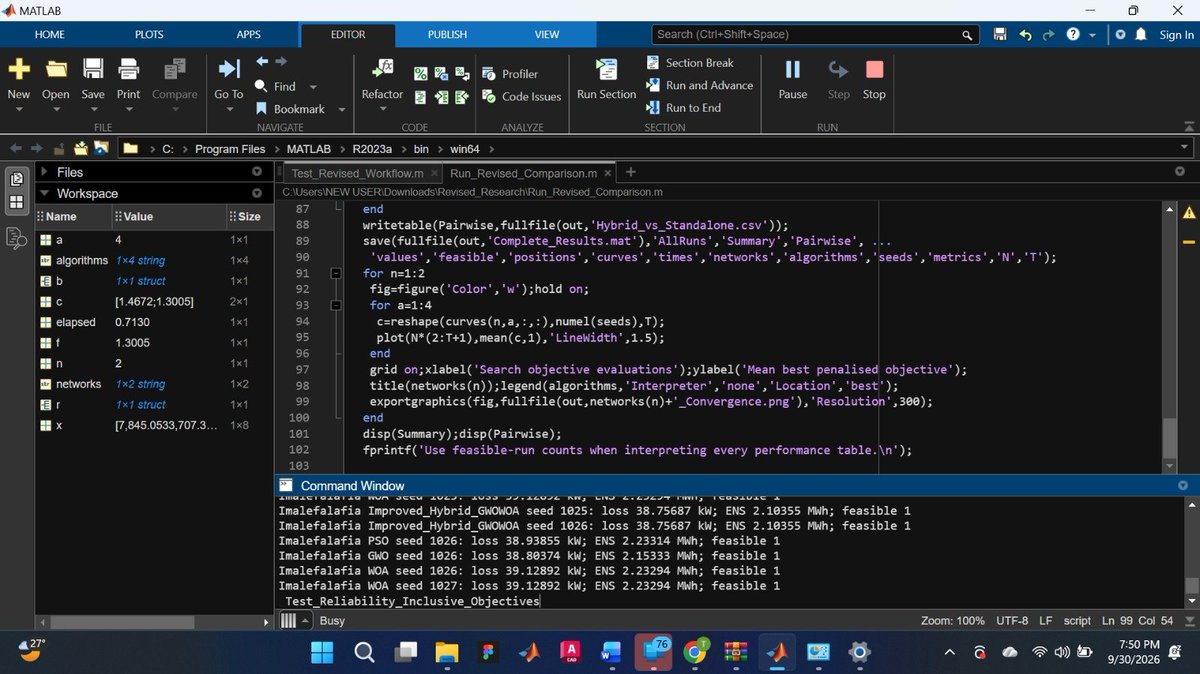
Task: Click the Find magnifier tool
Action: pos(277,86)
